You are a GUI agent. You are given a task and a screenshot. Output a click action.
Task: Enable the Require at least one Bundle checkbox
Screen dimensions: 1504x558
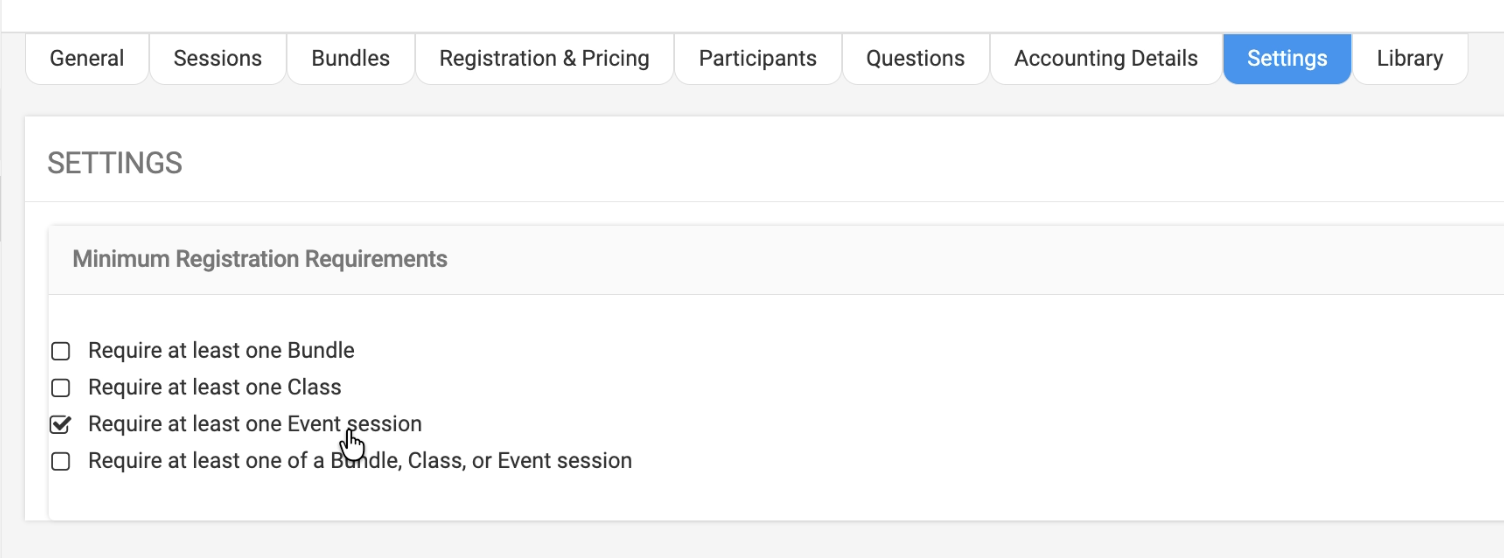[61, 351]
